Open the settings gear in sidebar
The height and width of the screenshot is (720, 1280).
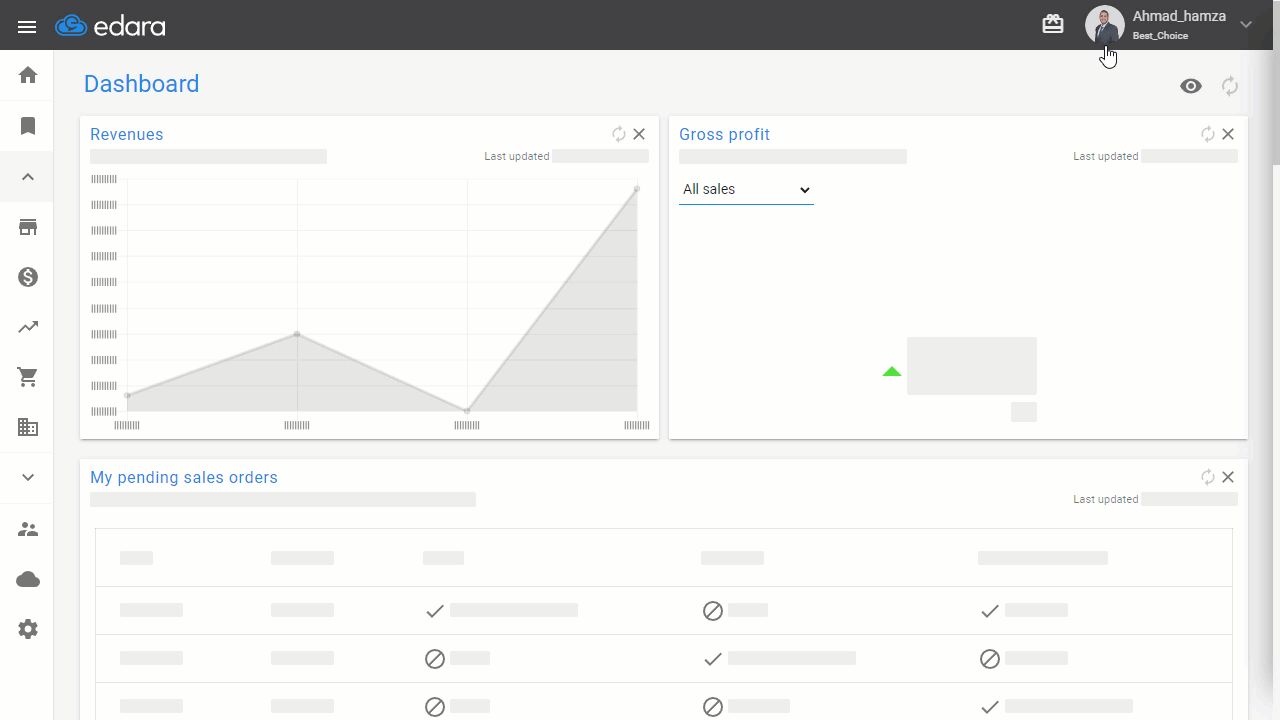click(28, 629)
